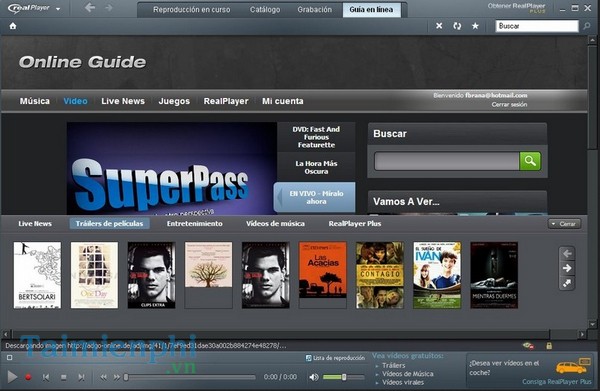Click the status bar blocked-content icon

pyautogui.click(x=528, y=346)
